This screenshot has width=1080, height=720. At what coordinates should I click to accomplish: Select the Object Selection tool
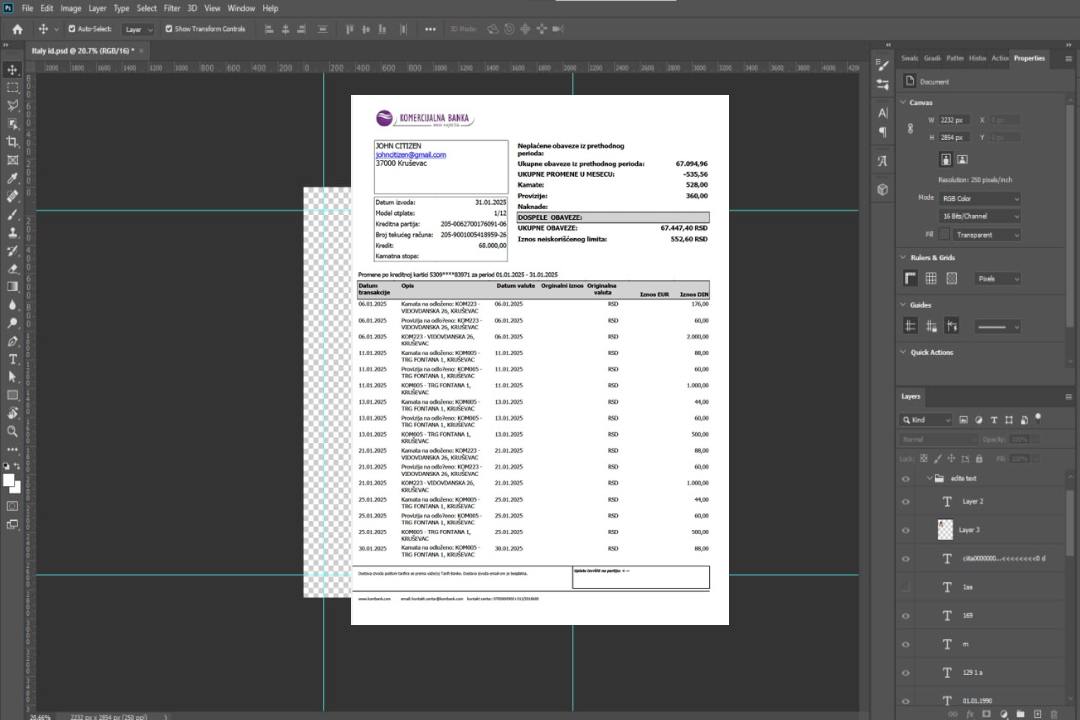(x=12, y=124)
